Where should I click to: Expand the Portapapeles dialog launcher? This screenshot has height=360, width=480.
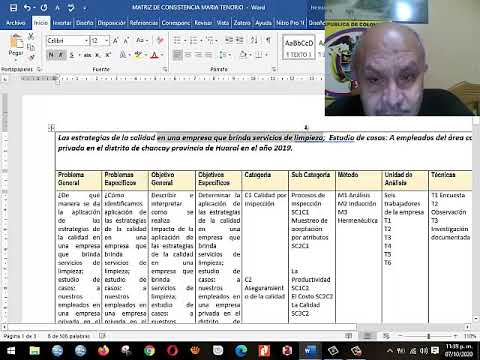39,69
